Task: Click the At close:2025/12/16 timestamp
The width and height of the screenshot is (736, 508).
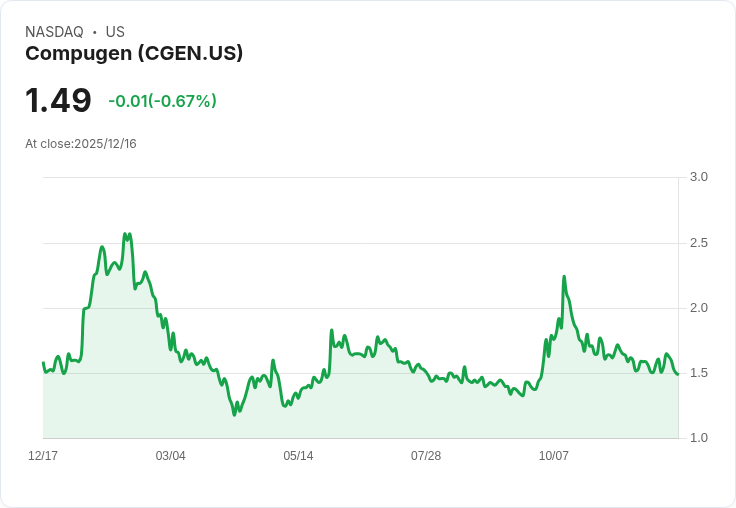Action: tap(81, 144)
